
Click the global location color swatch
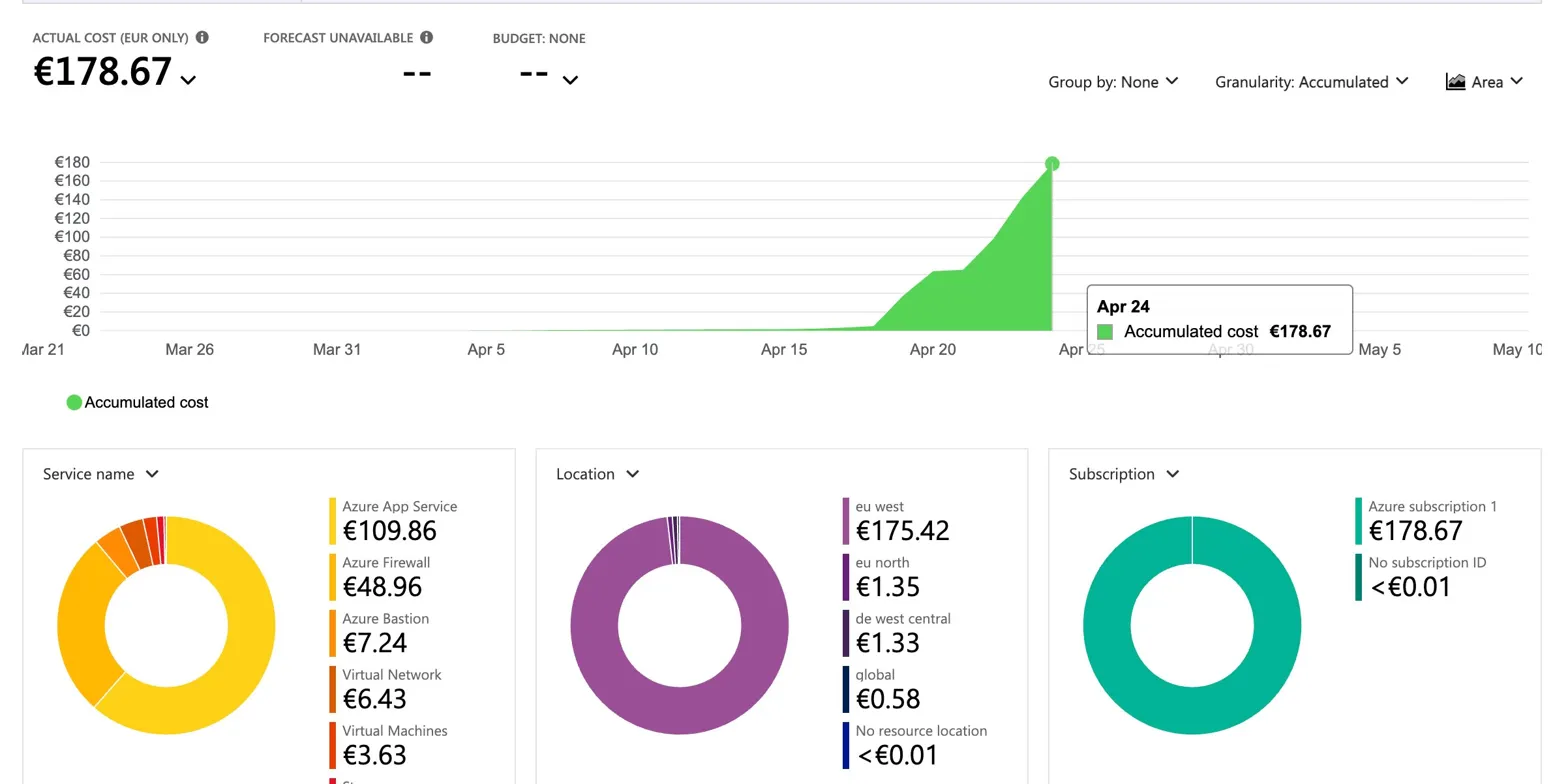click(x=846, y=689)
